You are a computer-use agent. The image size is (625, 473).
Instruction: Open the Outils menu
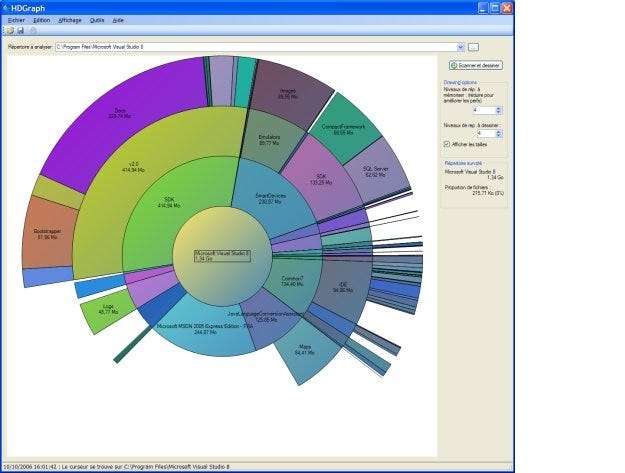[97, 19]
